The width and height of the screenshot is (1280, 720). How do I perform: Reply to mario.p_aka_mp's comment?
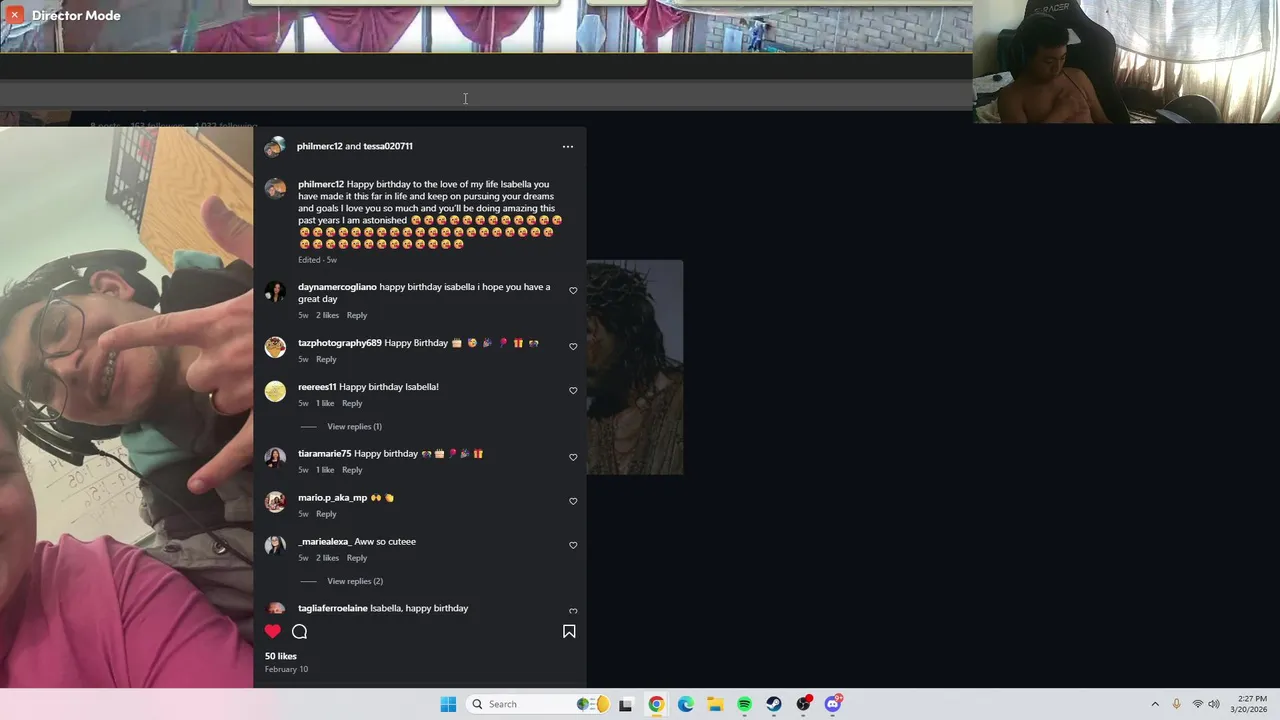(x=326, y=514)
